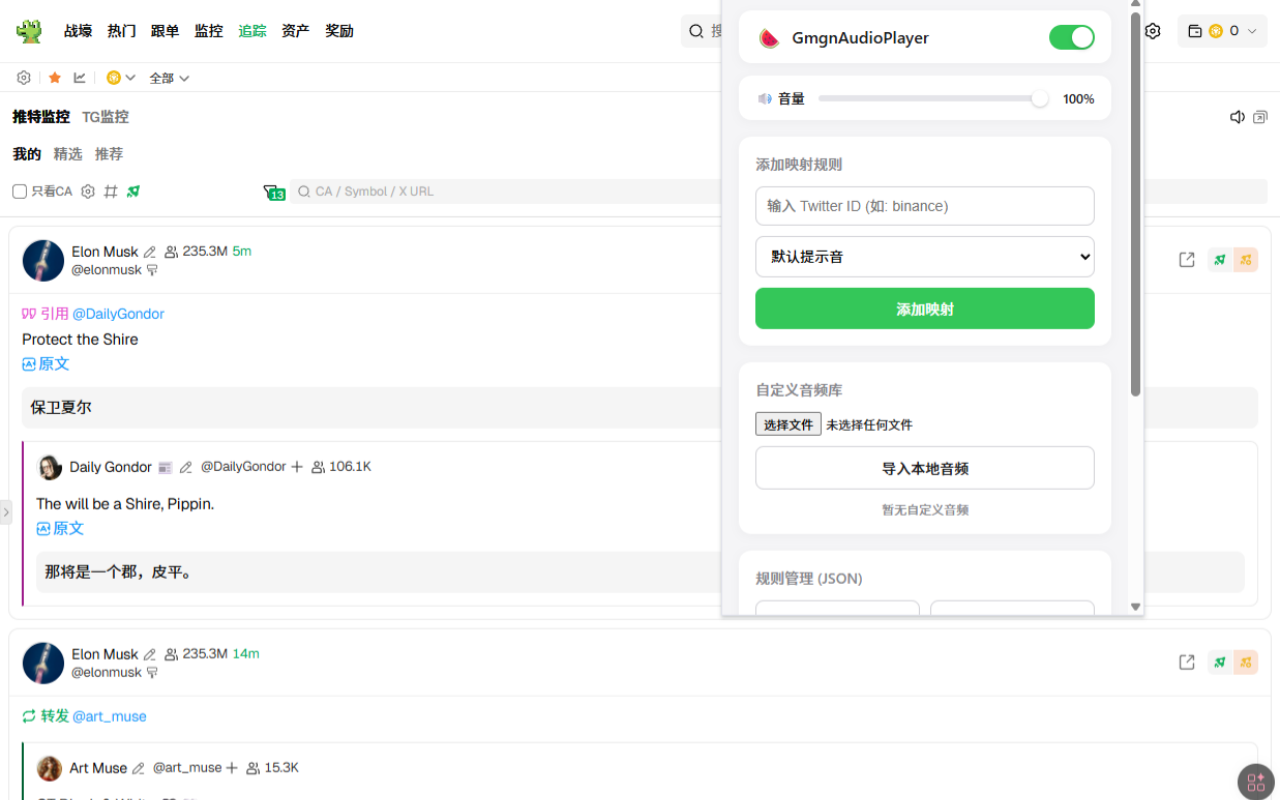1280x800 pixels.
Task: Click the watermelon GmgnAudioPlayer logo
Action: coord(769,38)
